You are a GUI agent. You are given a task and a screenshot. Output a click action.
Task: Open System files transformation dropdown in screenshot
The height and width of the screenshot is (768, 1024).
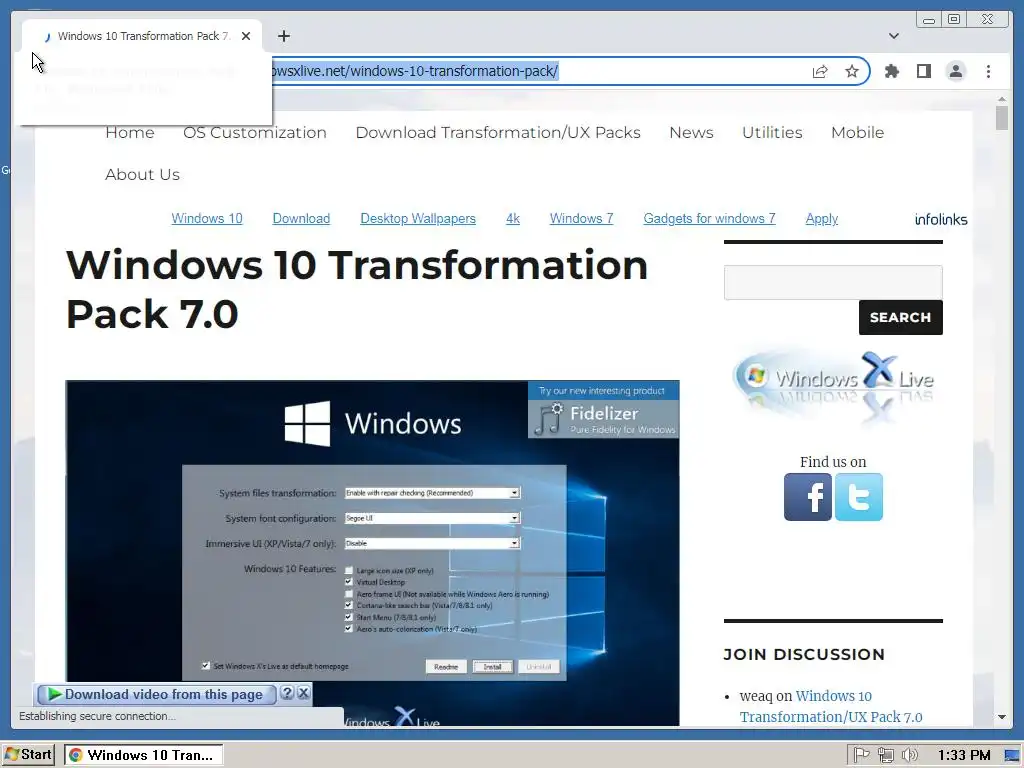[432, 493]
